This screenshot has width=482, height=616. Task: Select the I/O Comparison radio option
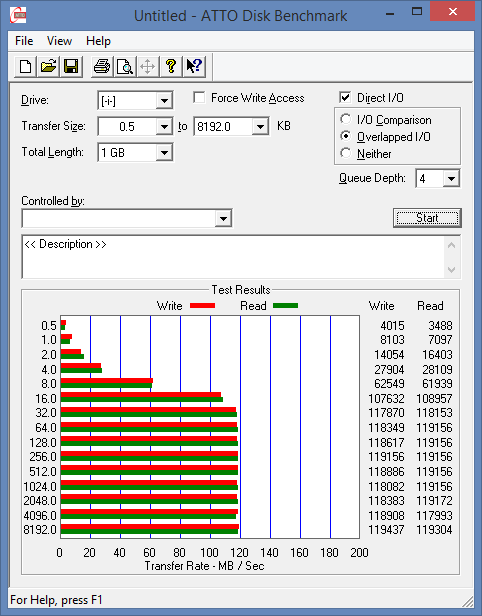pyautogui.click(x=345, y=119)
